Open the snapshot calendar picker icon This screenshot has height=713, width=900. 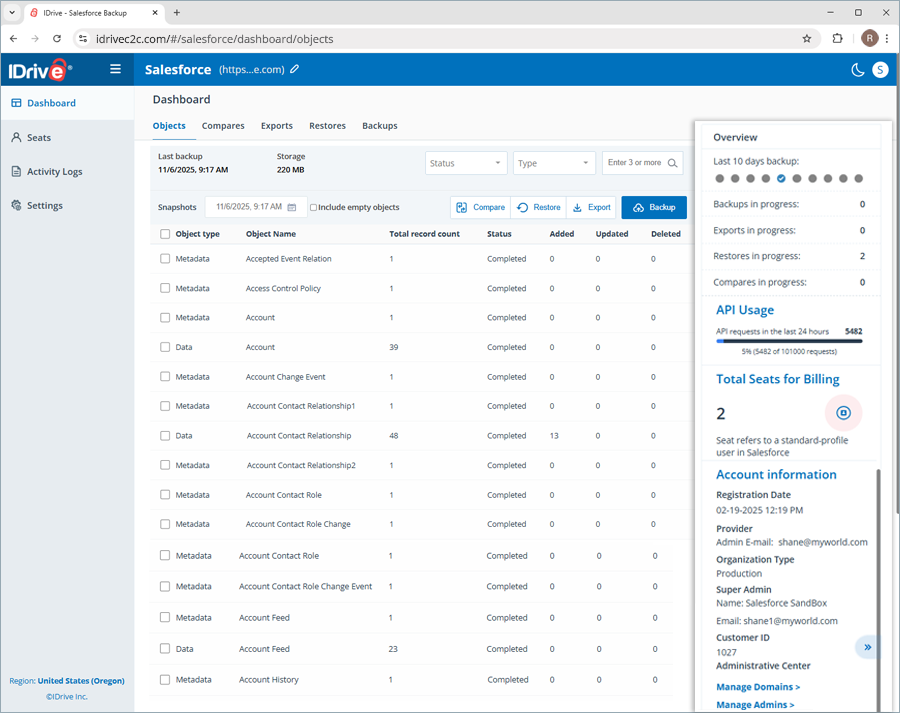point(291,207)
